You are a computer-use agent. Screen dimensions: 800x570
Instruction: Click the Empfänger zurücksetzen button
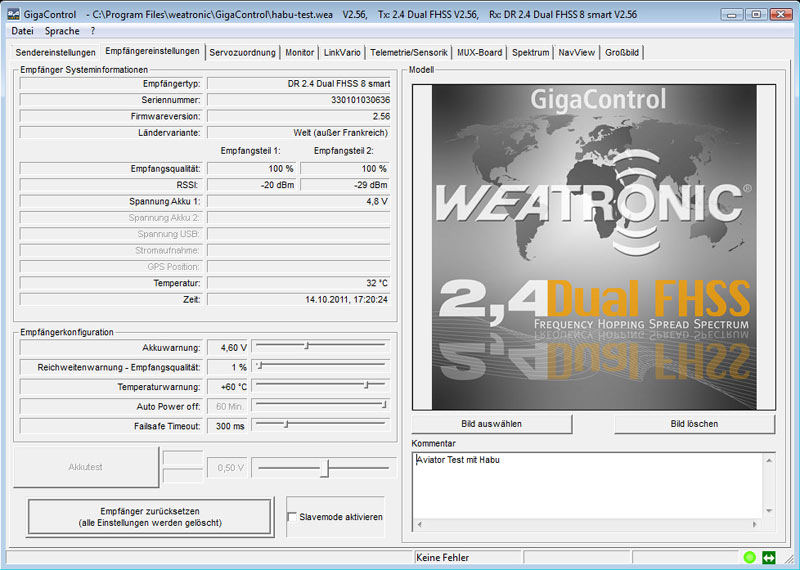tap(149, 517)
